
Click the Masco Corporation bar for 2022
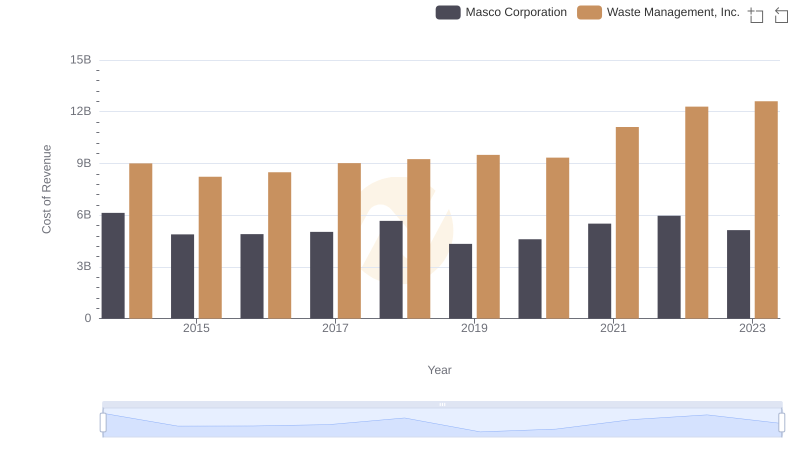tap(669, 267)
